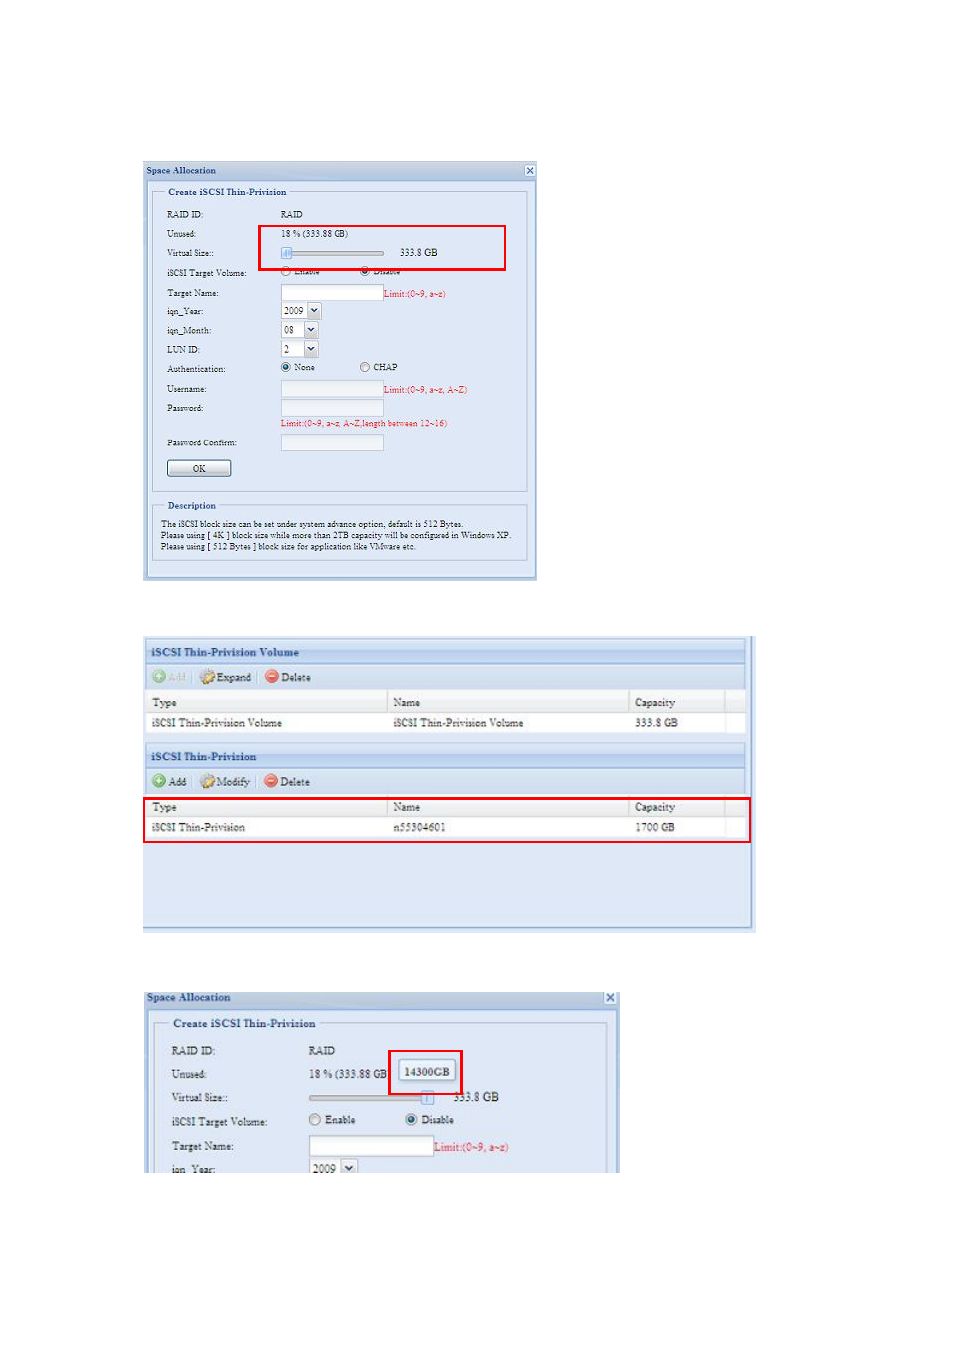Viewport: 954px width, 1350px height.
Task: Select None authentication in the top dialog
Action: 286,367
